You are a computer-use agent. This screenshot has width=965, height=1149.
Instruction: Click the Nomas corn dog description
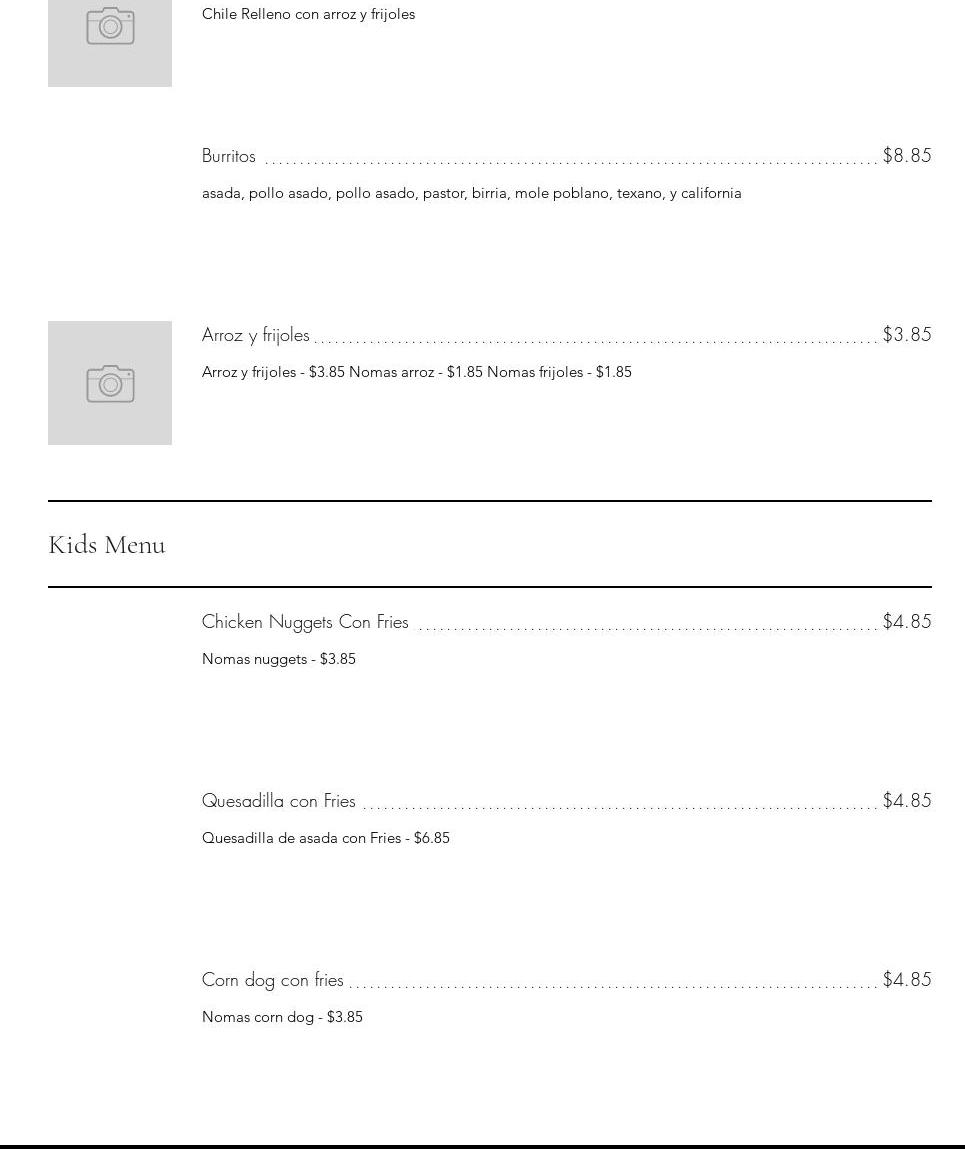[282, 1017]
